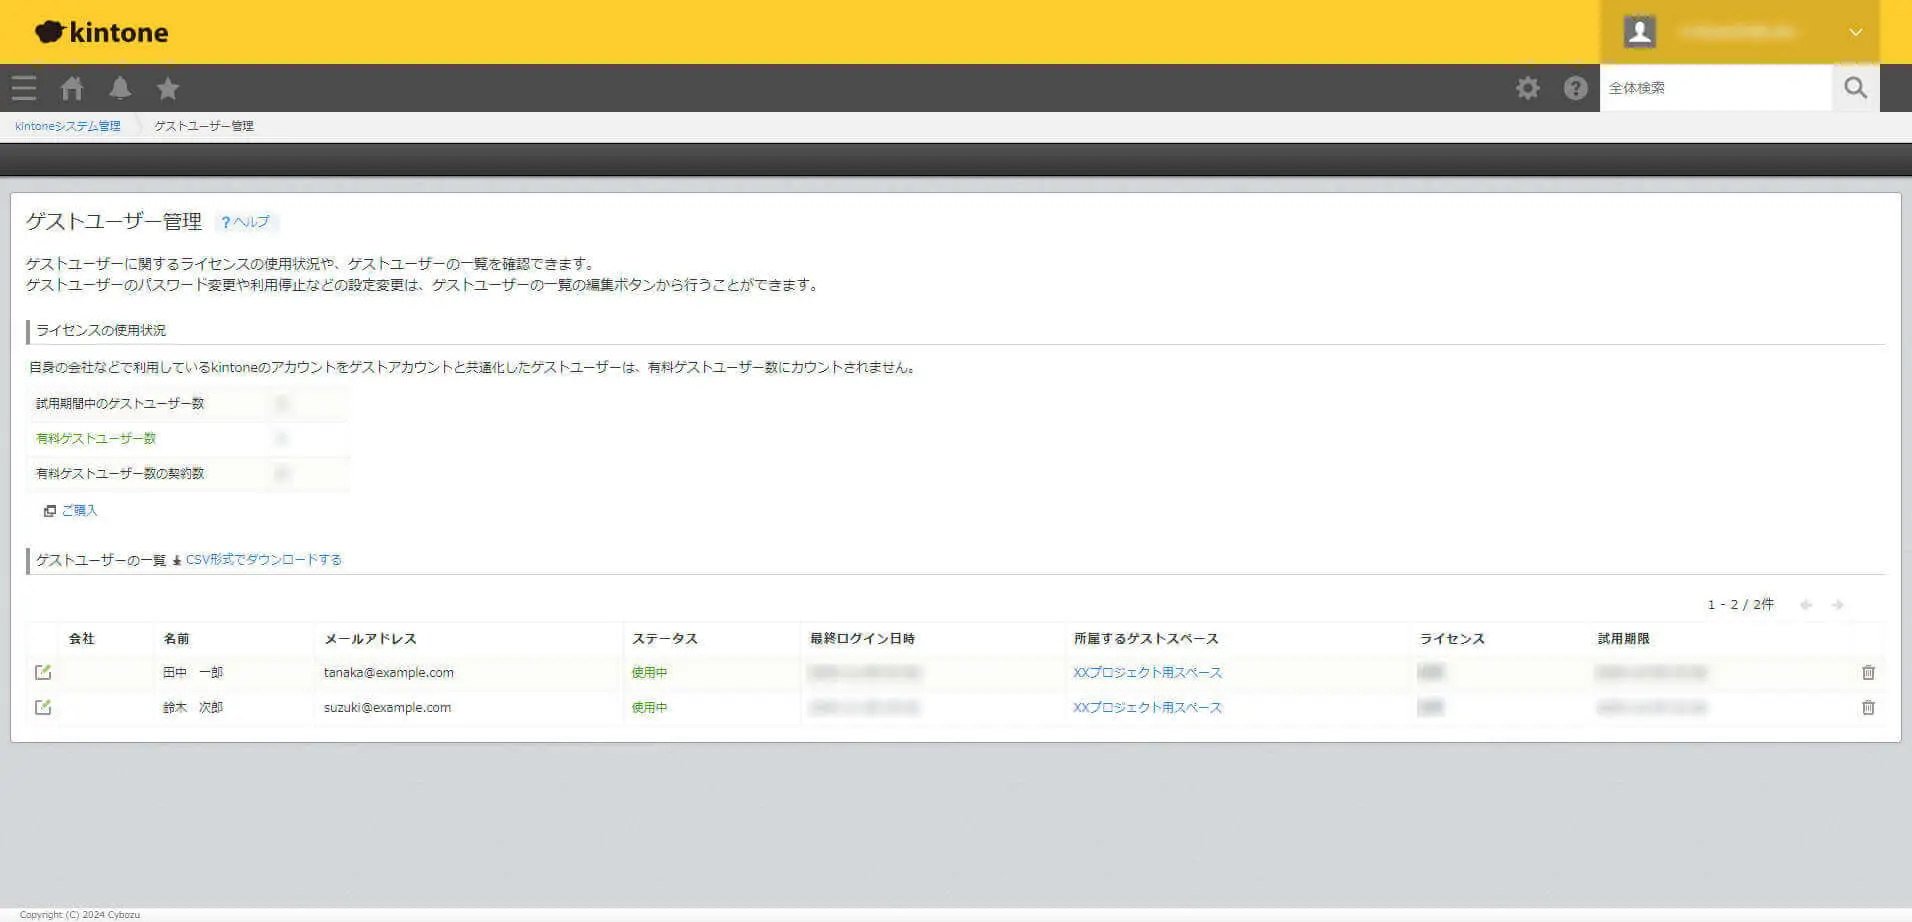The width and height of the screenshot is (1912, 922).
Task: Focus the 全体検索 search field
Action: pos(1716,88)
